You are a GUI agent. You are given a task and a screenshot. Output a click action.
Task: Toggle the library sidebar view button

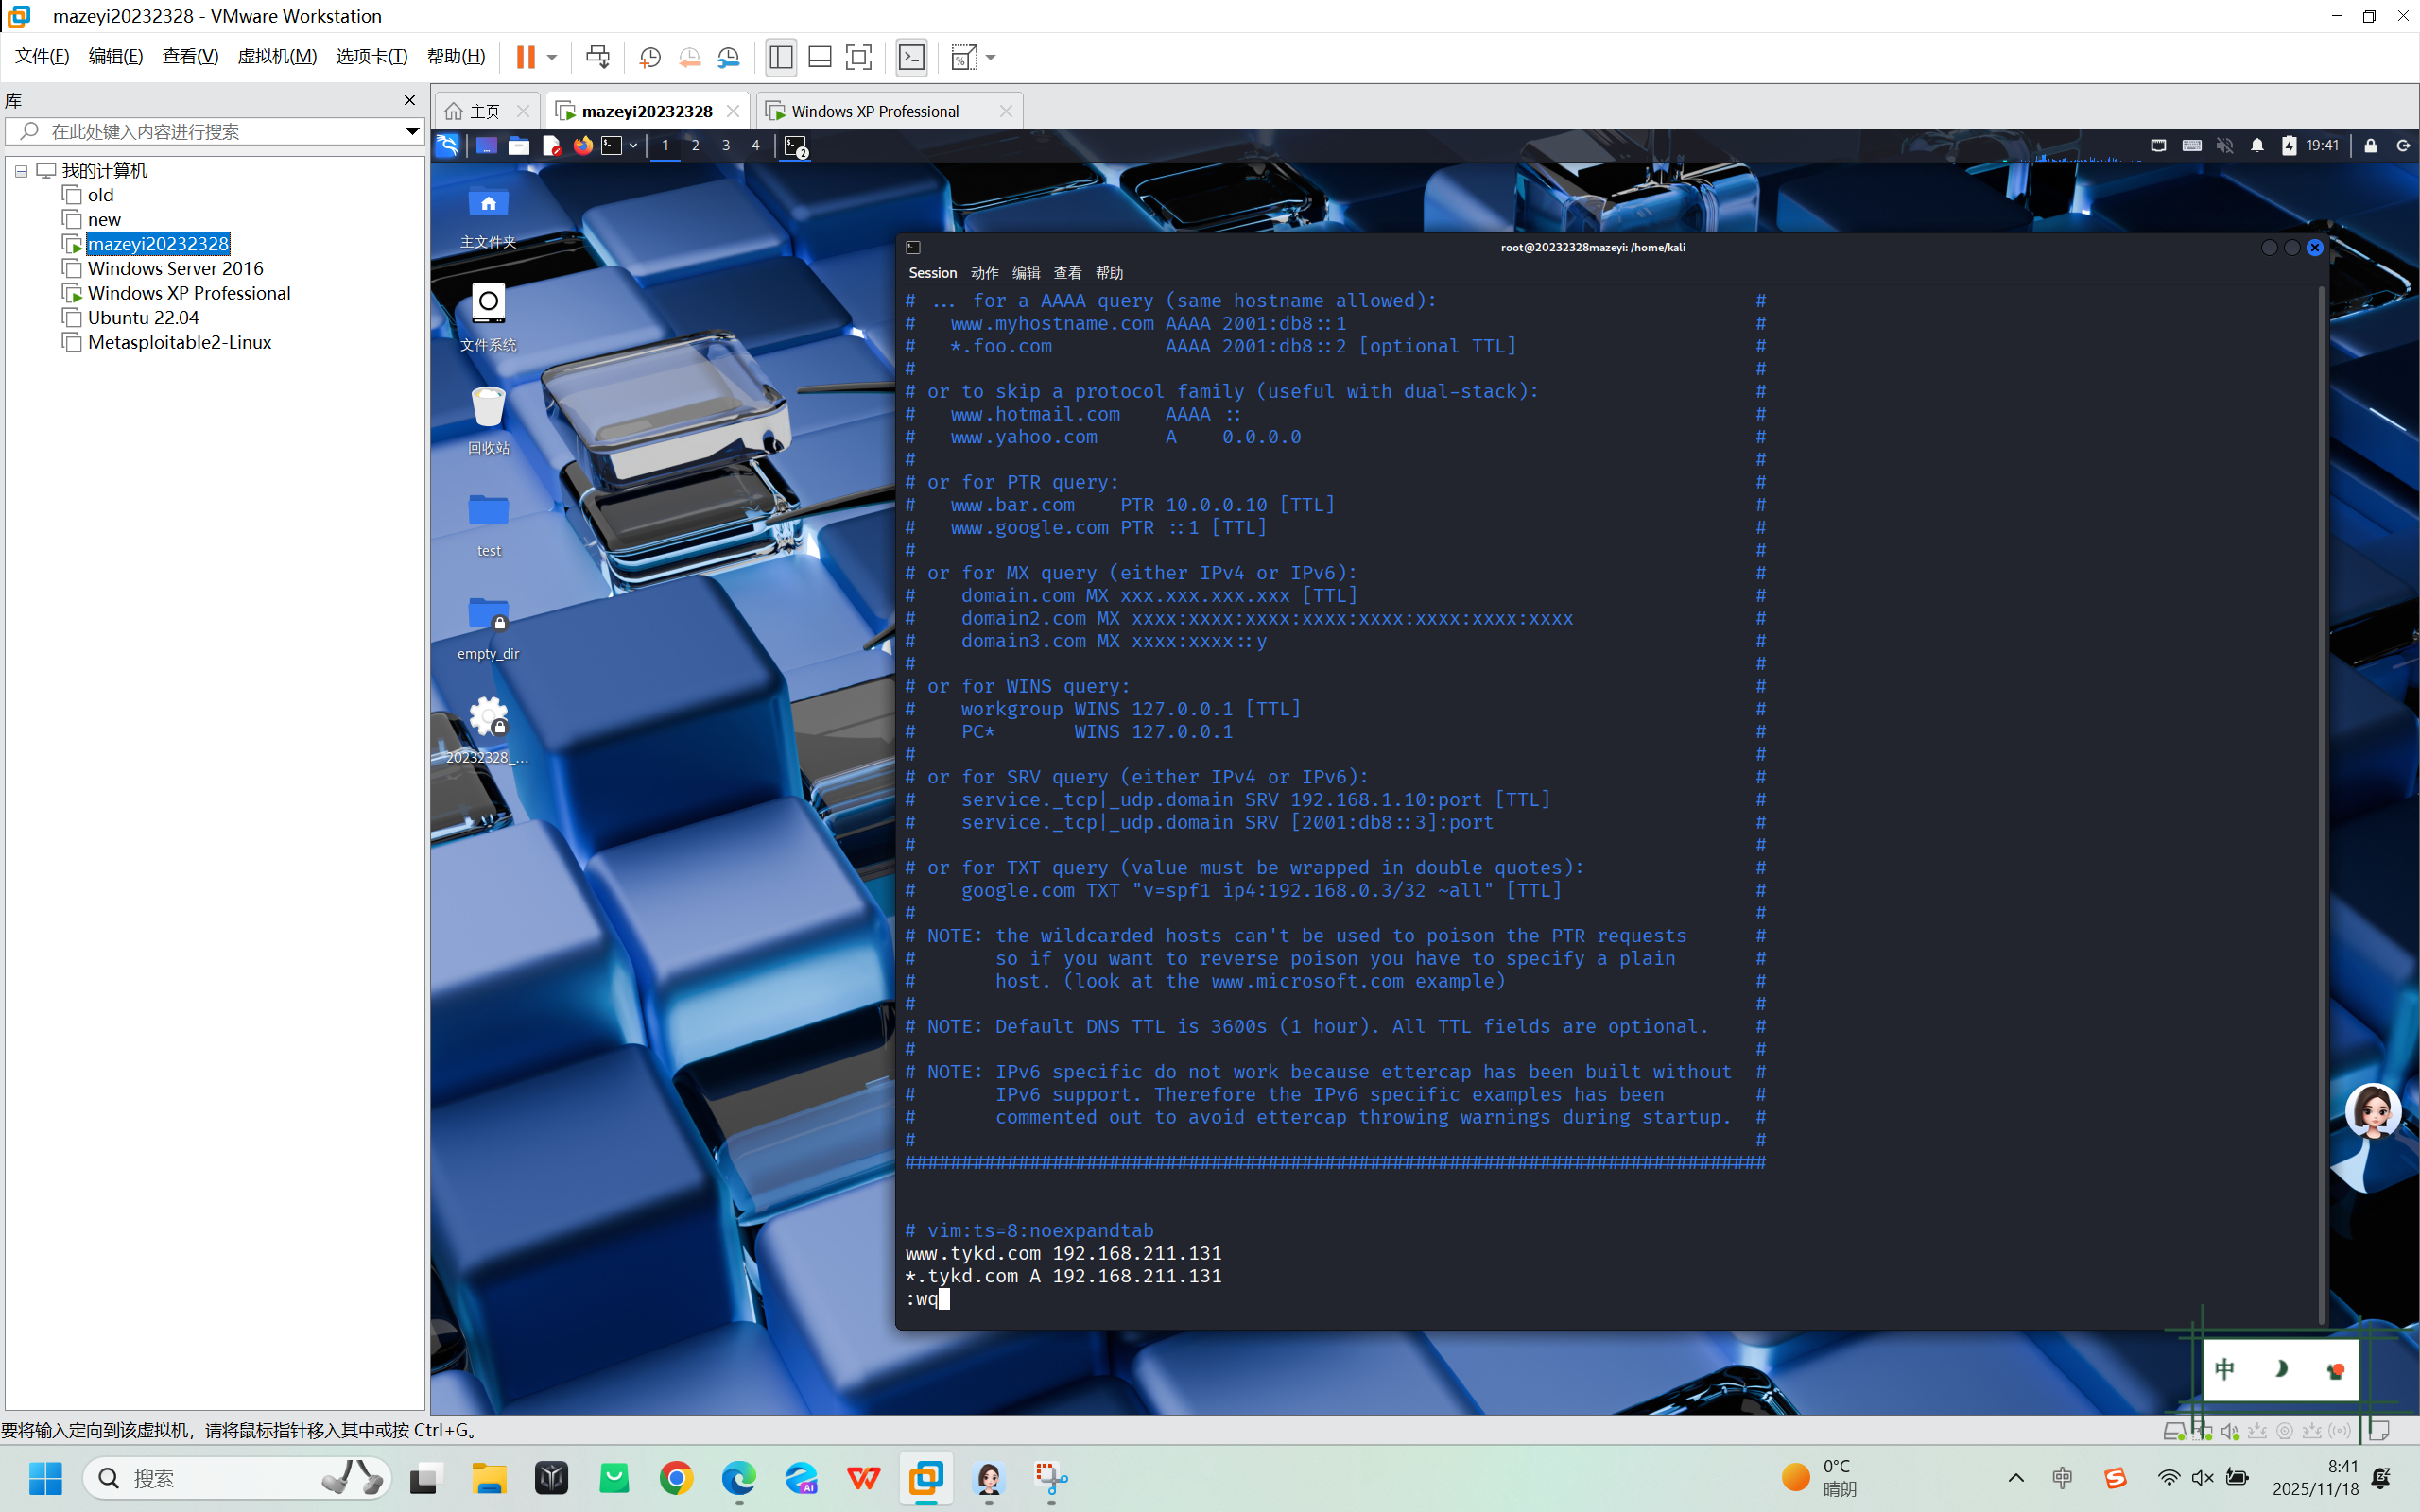pyautogui.click(x=781, y=57)
